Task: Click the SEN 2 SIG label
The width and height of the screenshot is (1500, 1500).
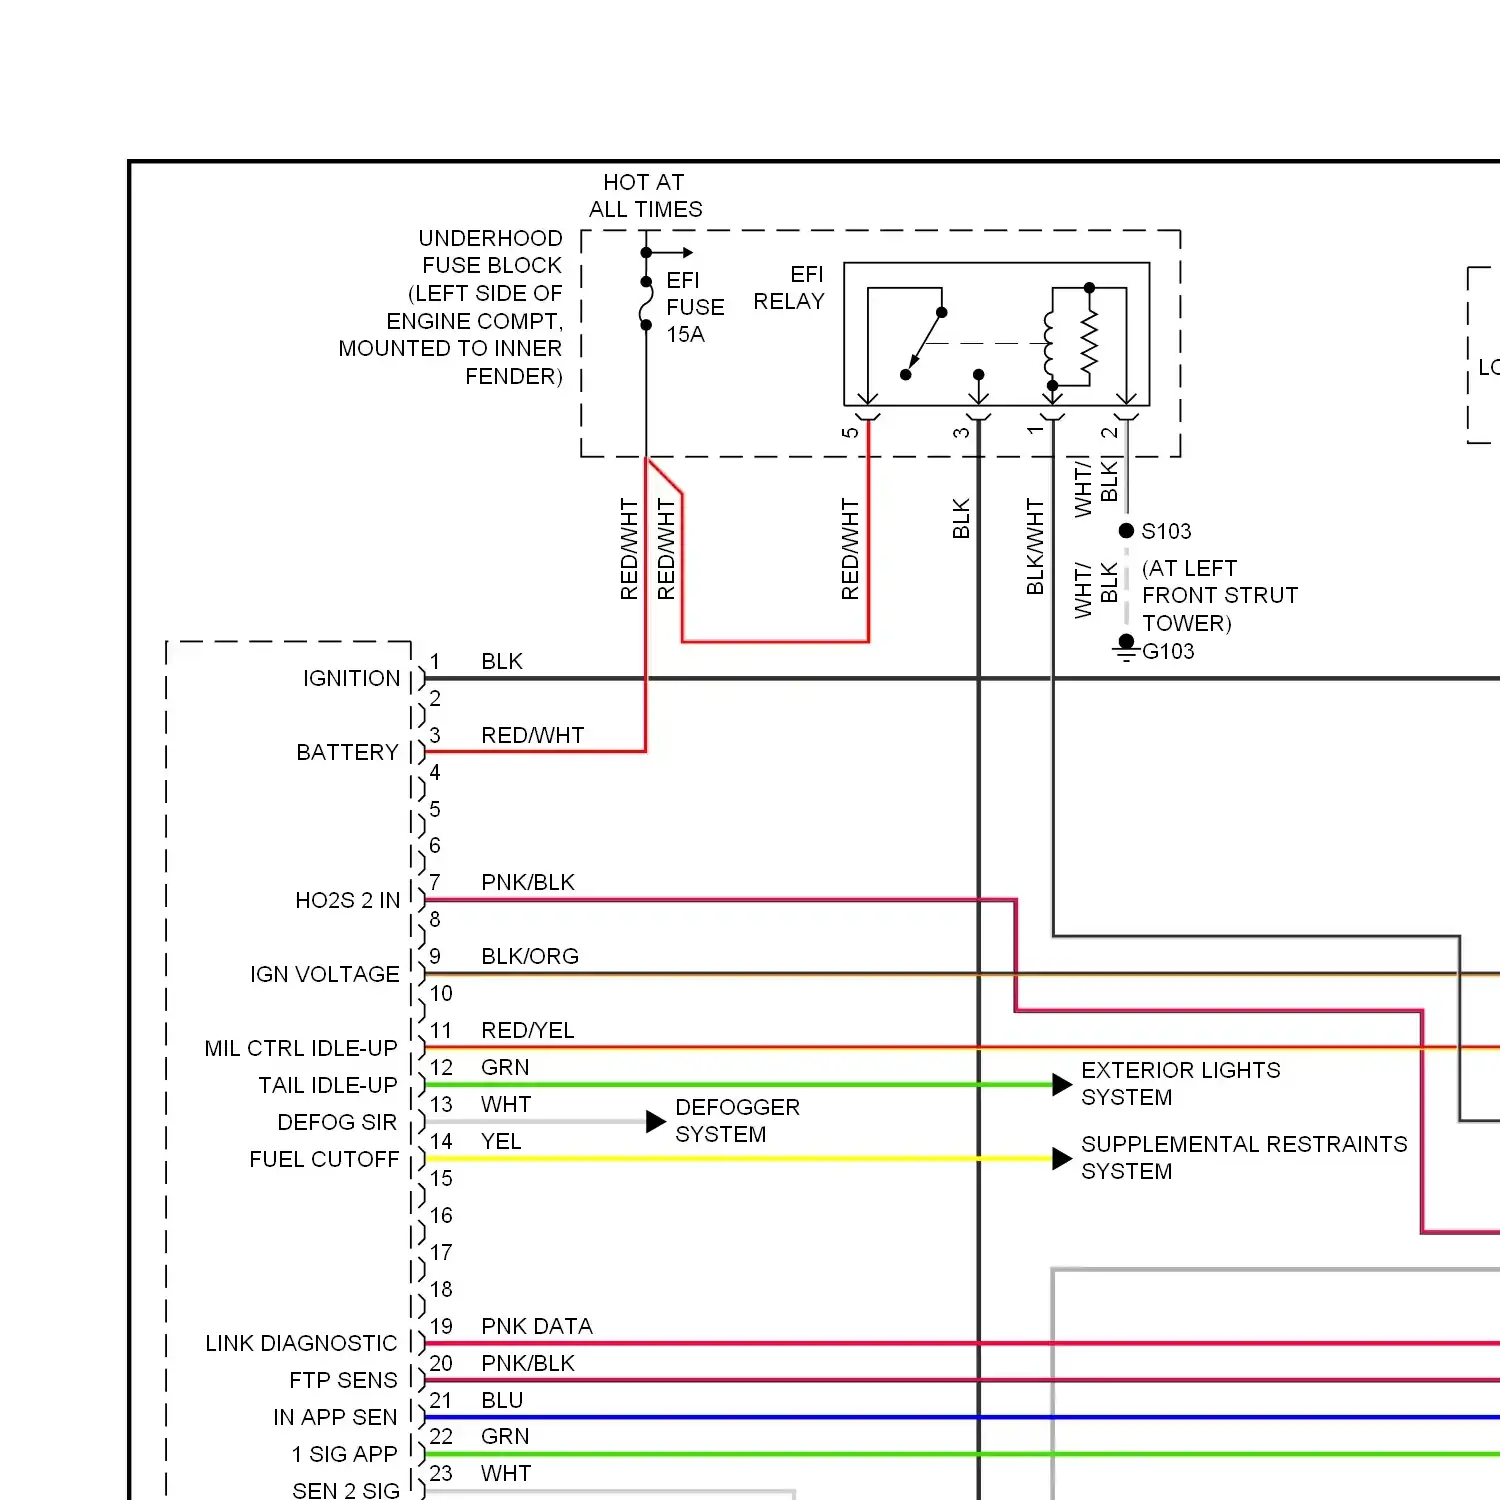Action: [x=346, y=1490]
